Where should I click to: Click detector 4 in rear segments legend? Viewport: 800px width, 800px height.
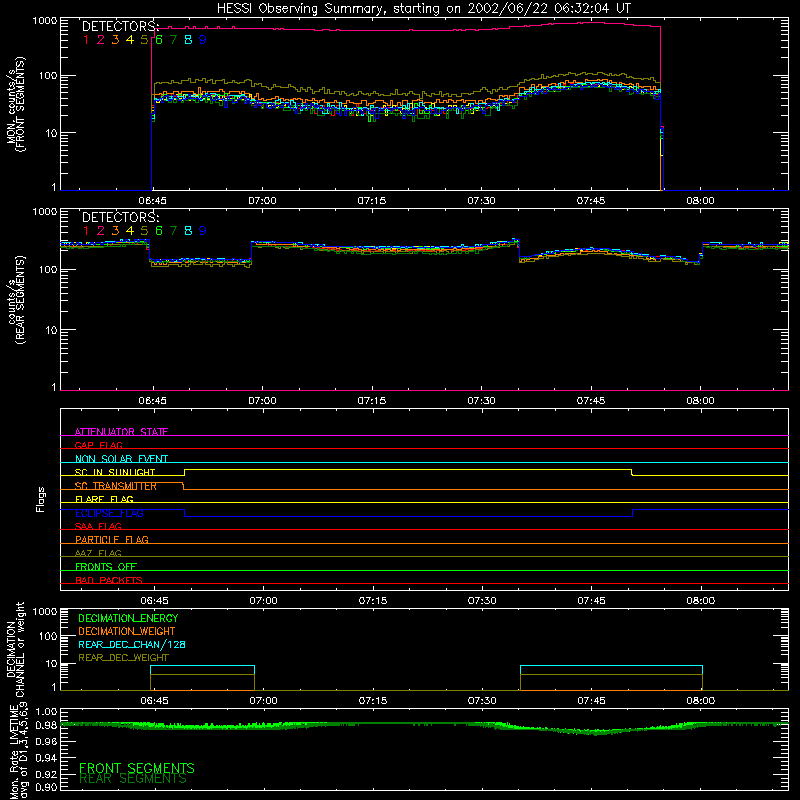(130, 231)
